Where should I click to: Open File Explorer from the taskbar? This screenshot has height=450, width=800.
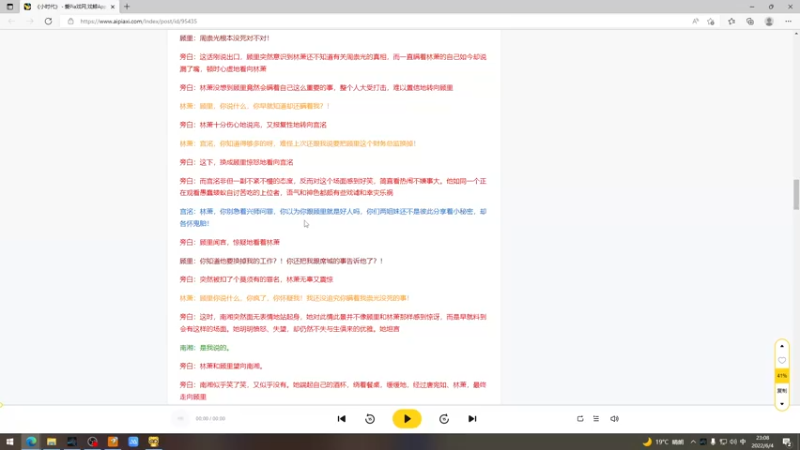click(x=52, y=442)
